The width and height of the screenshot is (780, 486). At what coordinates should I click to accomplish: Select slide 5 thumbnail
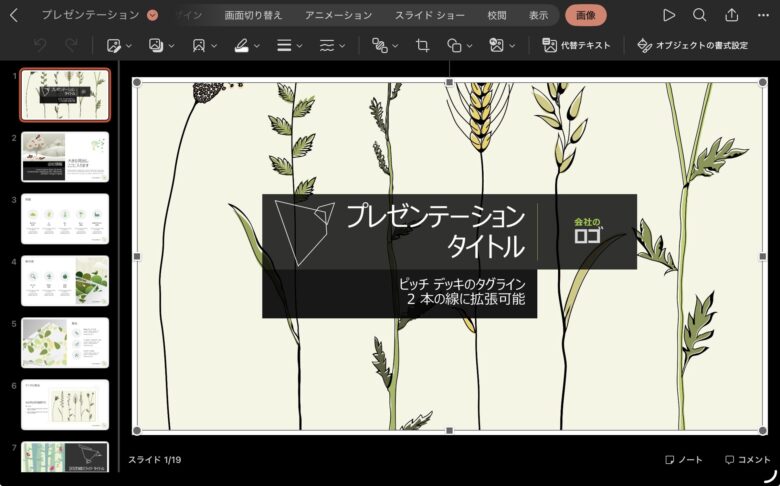[x=65, y=343]
